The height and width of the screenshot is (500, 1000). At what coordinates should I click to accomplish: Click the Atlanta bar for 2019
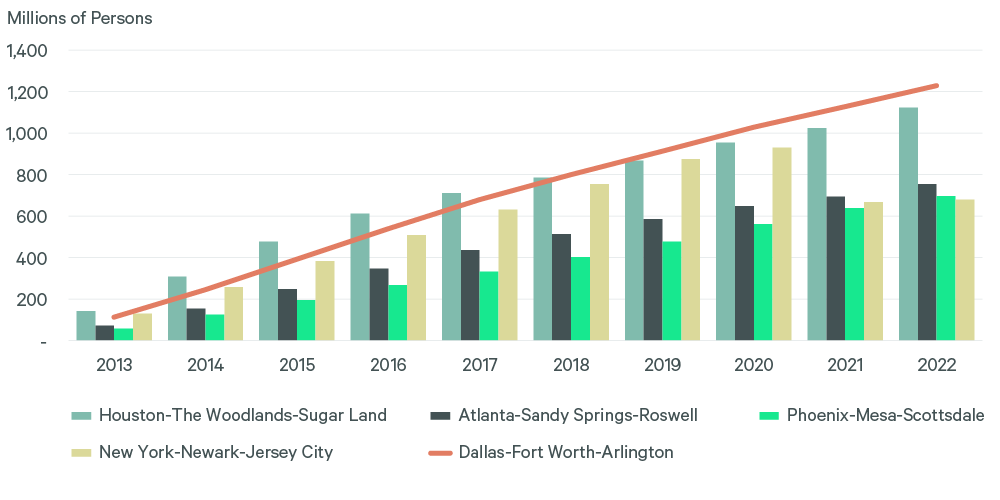pos(653,280)
